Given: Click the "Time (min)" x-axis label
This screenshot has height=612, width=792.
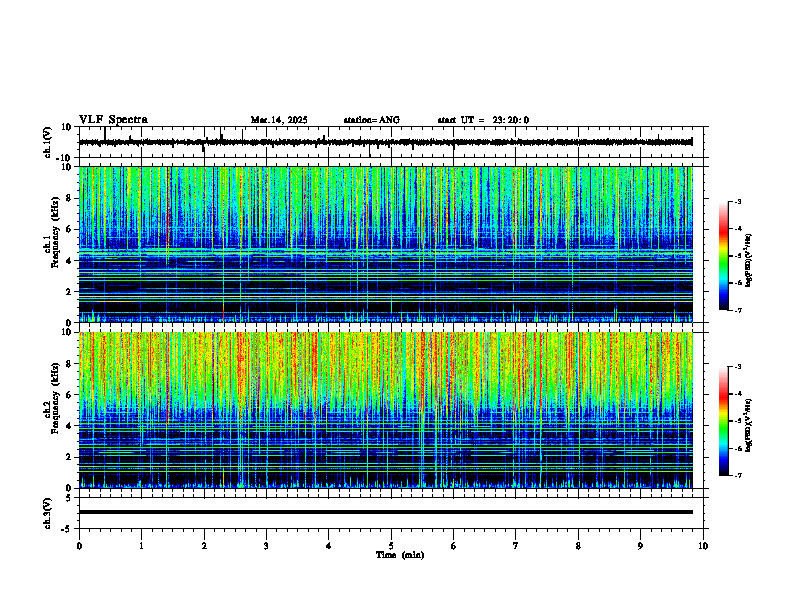Looking at the screenshot, I should click(x=400, y=555).
